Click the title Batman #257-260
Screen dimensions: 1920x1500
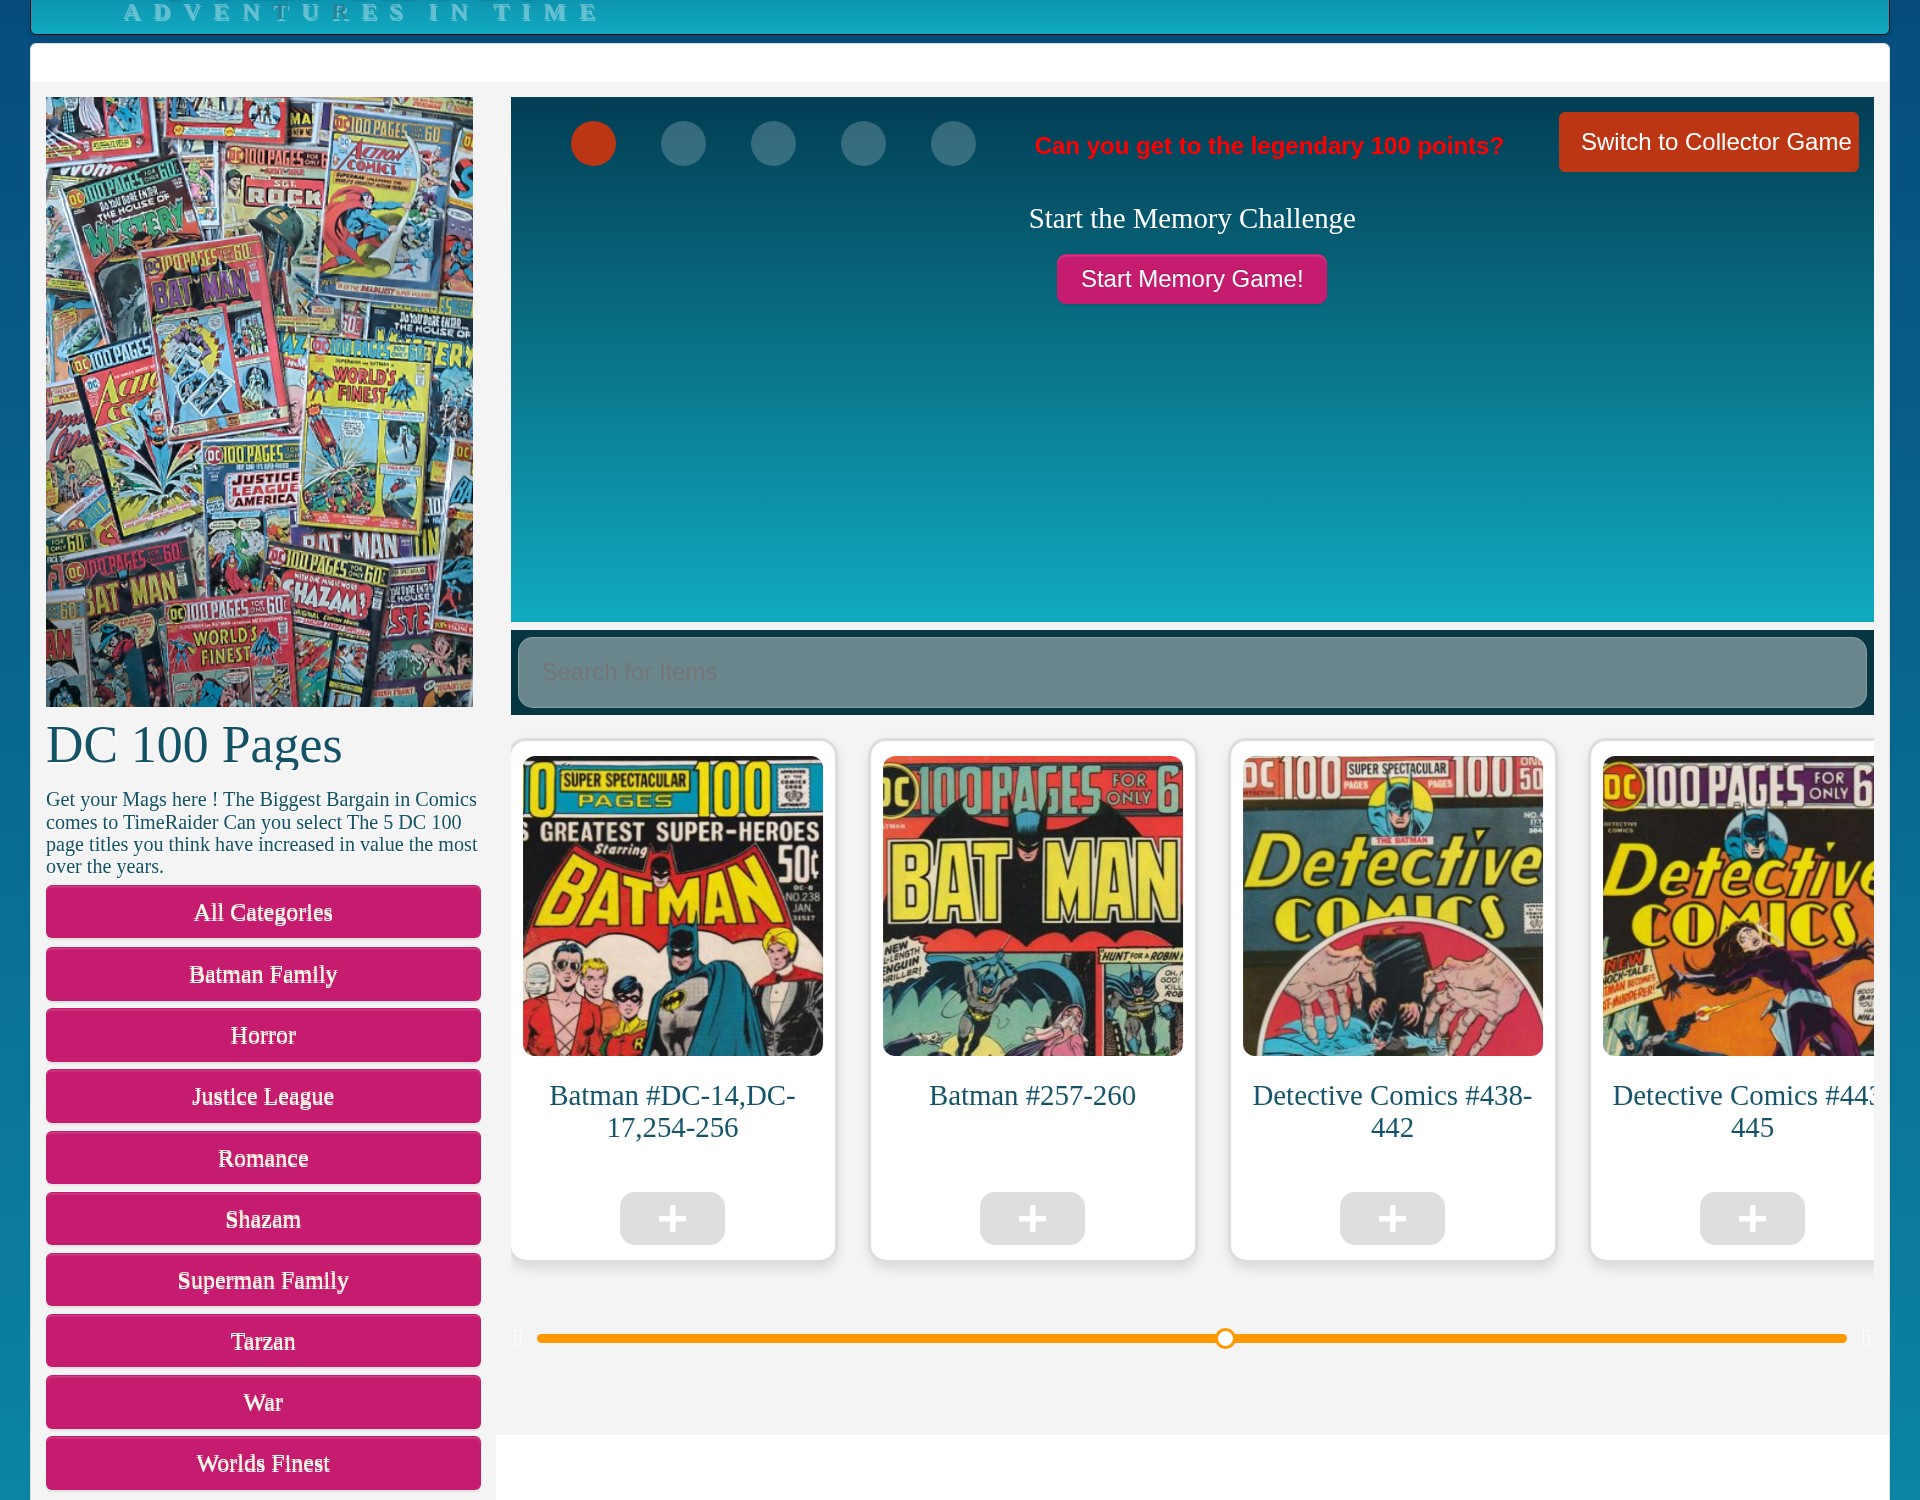tap(1032, 1096)
